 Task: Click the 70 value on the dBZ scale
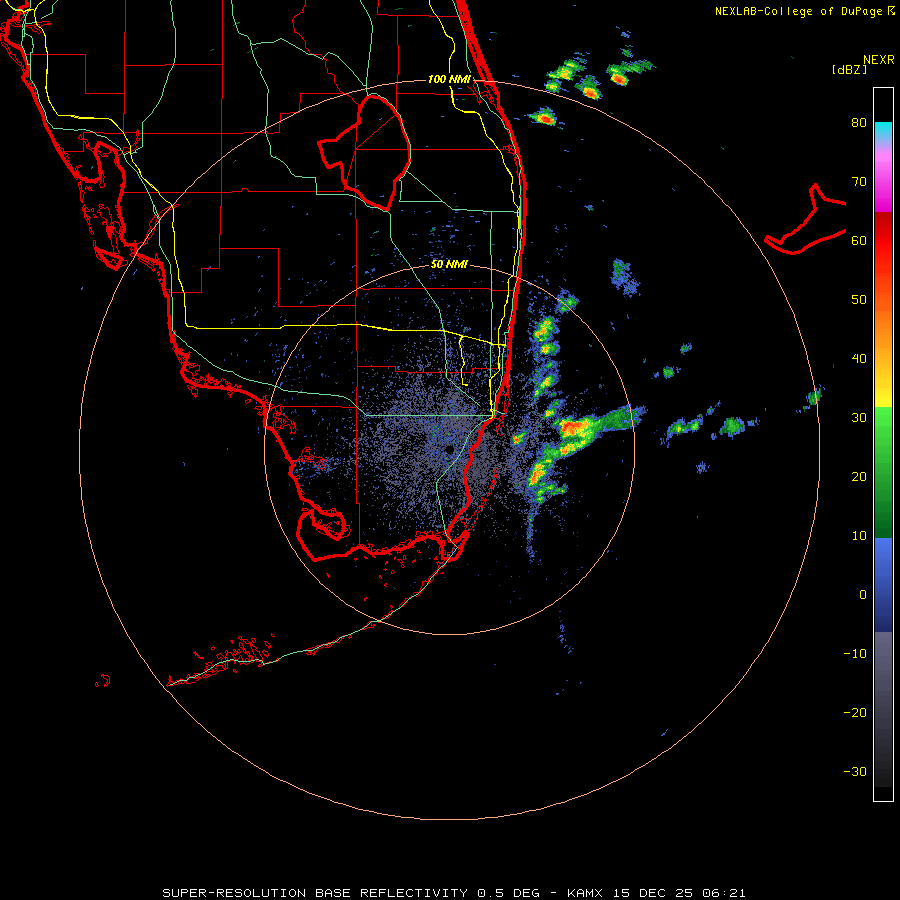[859, 182]
